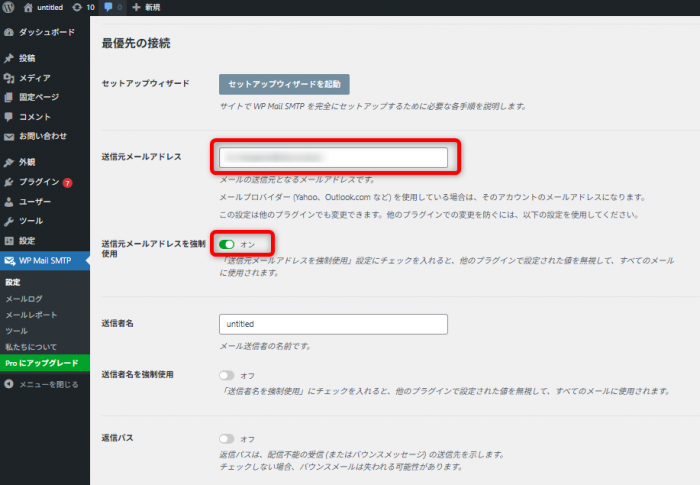The height and width of the screenshot is (485, 700).
Task: Turn on the 返信パス toggle
Action: pyautogui.click(x=227, y=439)
